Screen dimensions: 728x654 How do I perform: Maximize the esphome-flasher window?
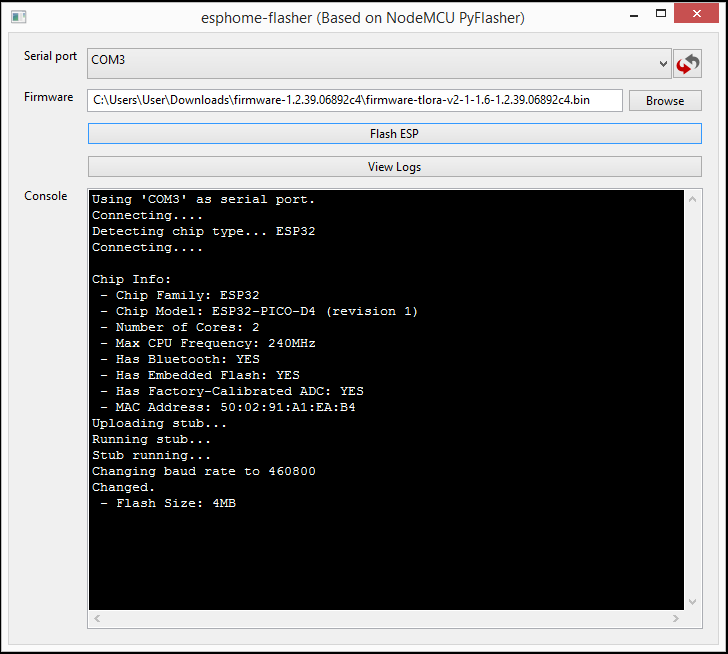(x=661, y=13)
